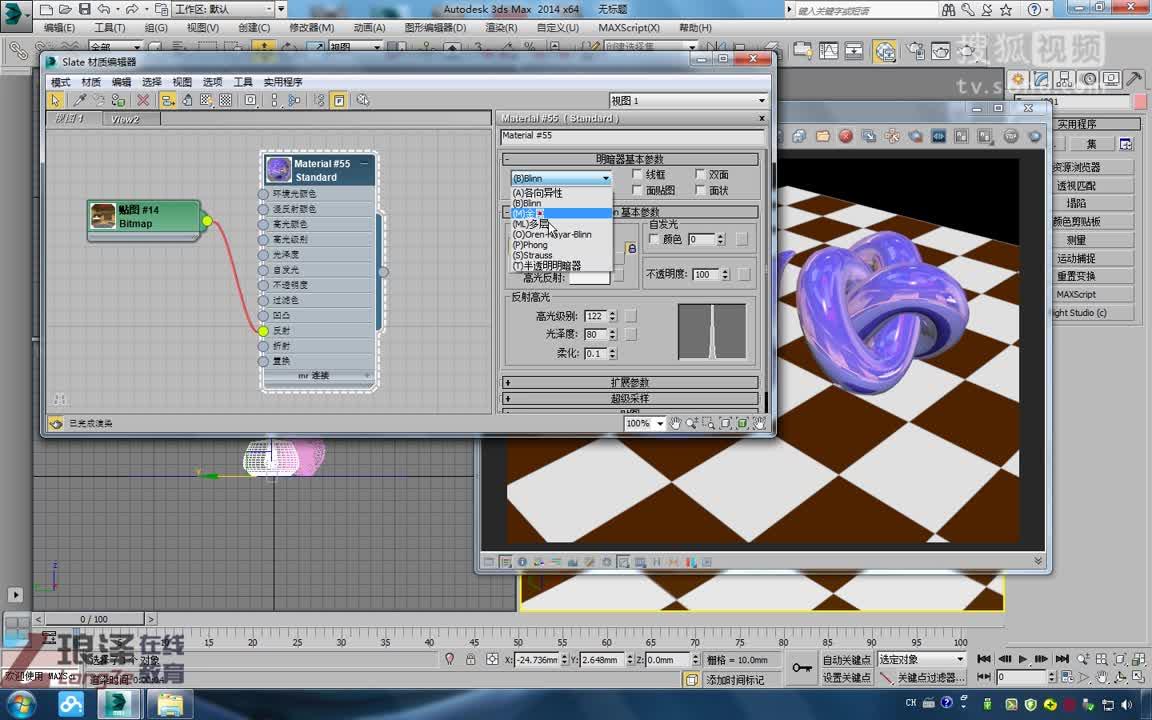Click the MAXScript button in the utilities panel

[x=1090, y=294]
